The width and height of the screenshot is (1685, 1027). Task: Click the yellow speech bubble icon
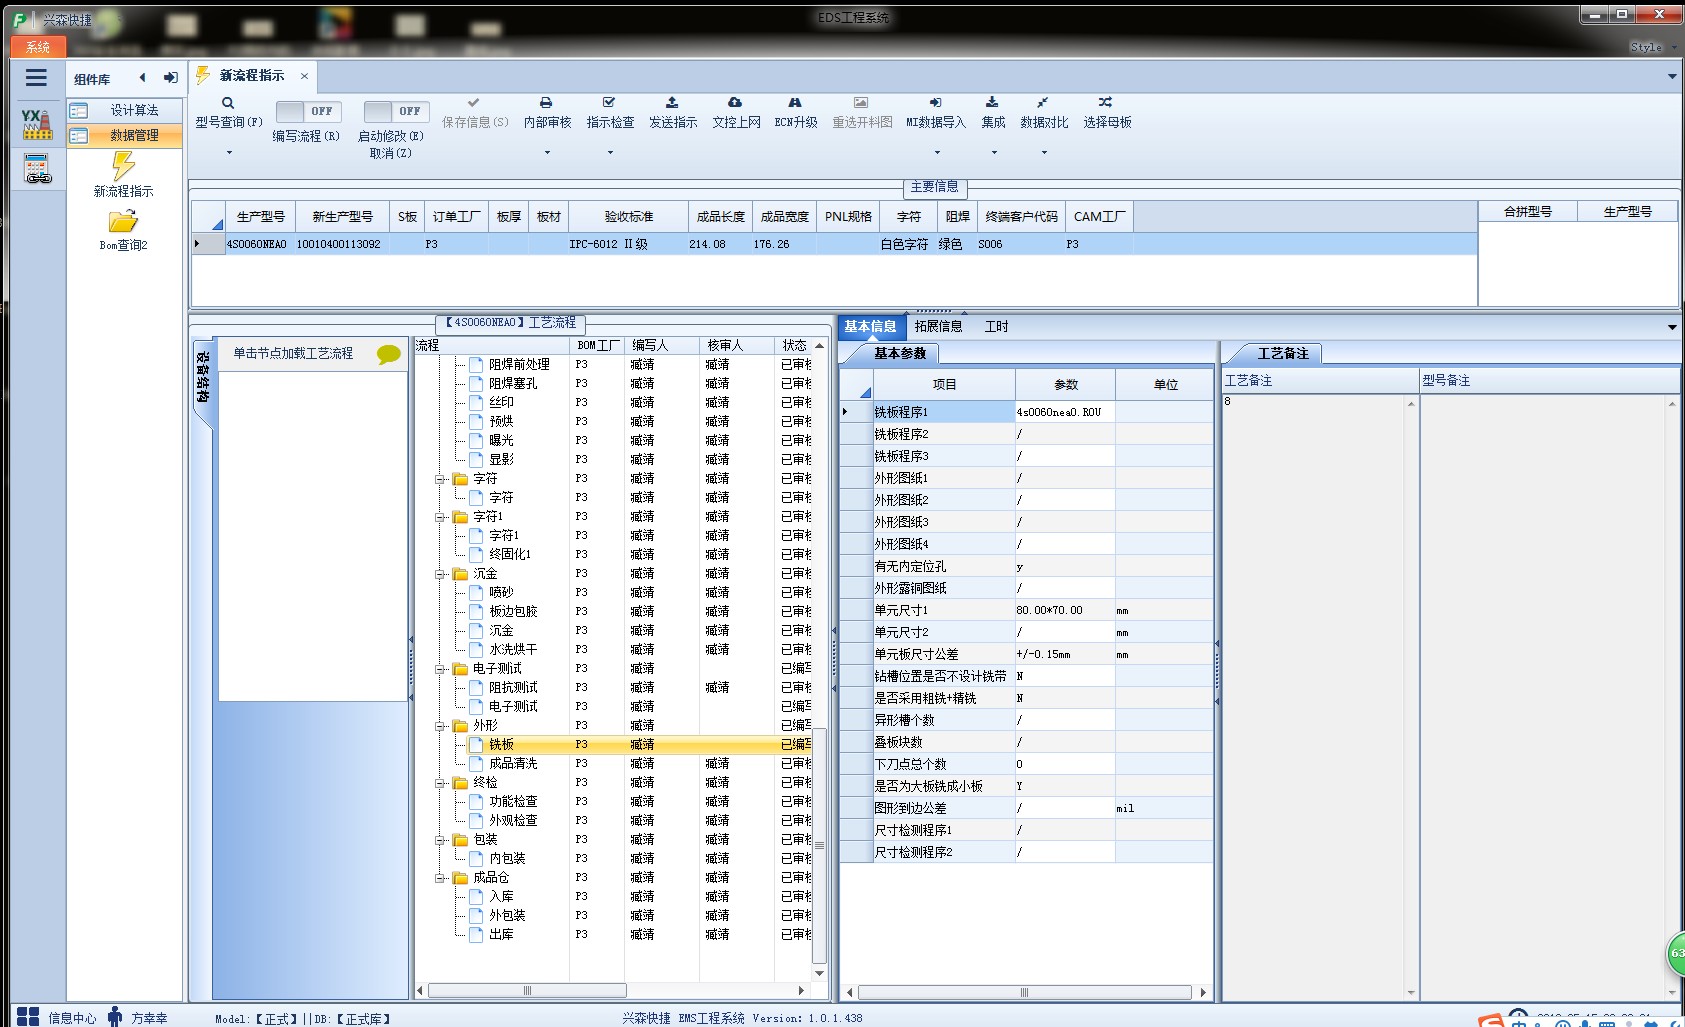389,354
